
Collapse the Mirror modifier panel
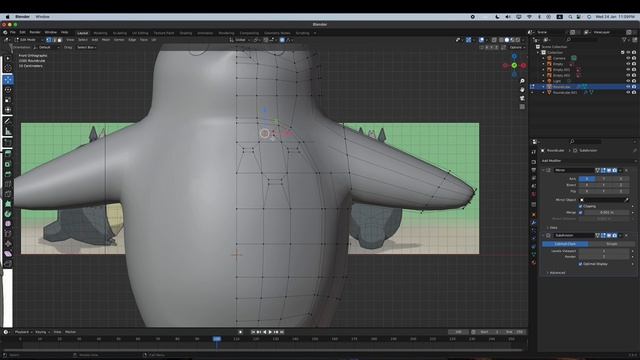tap(543, 170)
